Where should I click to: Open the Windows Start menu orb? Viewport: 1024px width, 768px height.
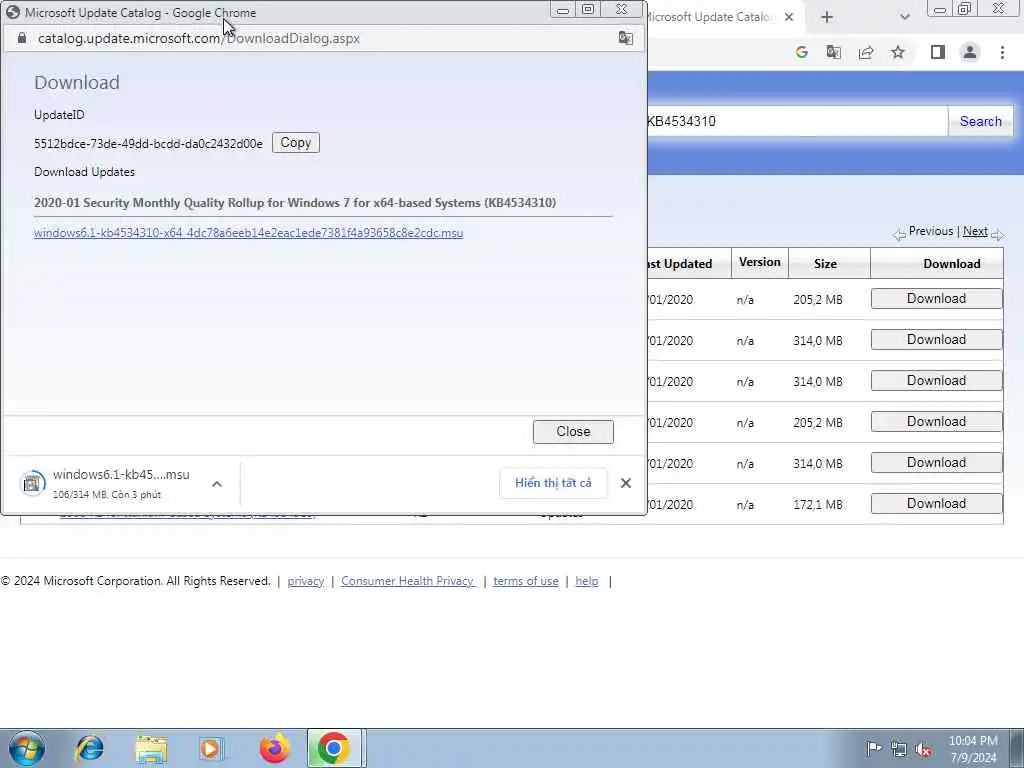[x=27, y=748]
